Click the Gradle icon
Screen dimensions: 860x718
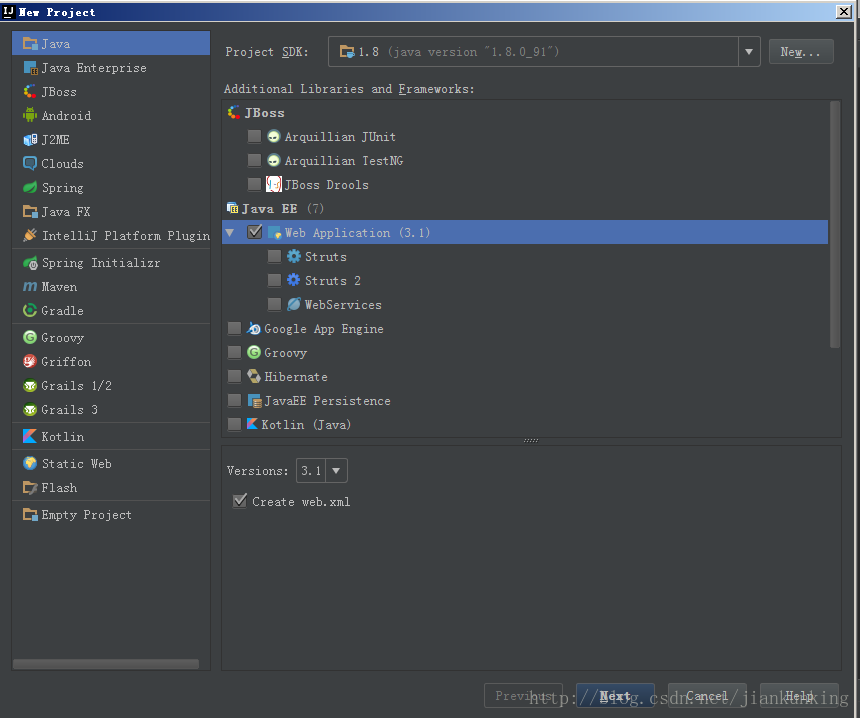[30, 310]
